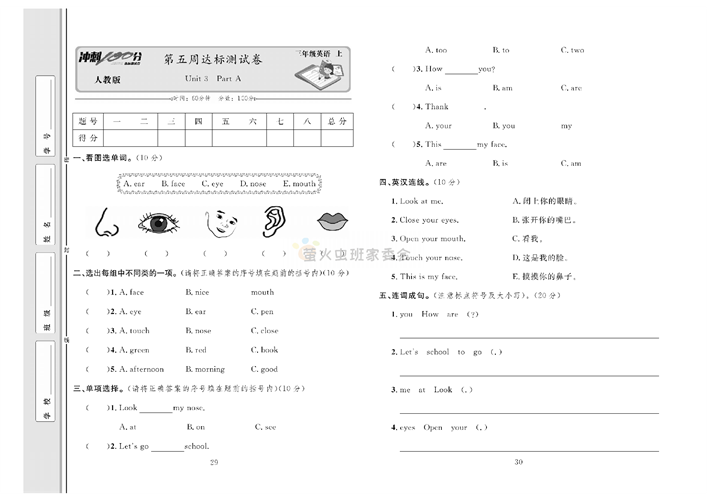Screen dimensions: 707x500
Task: Click blank in 'How ___ you?'
Action: coord(461,71)
